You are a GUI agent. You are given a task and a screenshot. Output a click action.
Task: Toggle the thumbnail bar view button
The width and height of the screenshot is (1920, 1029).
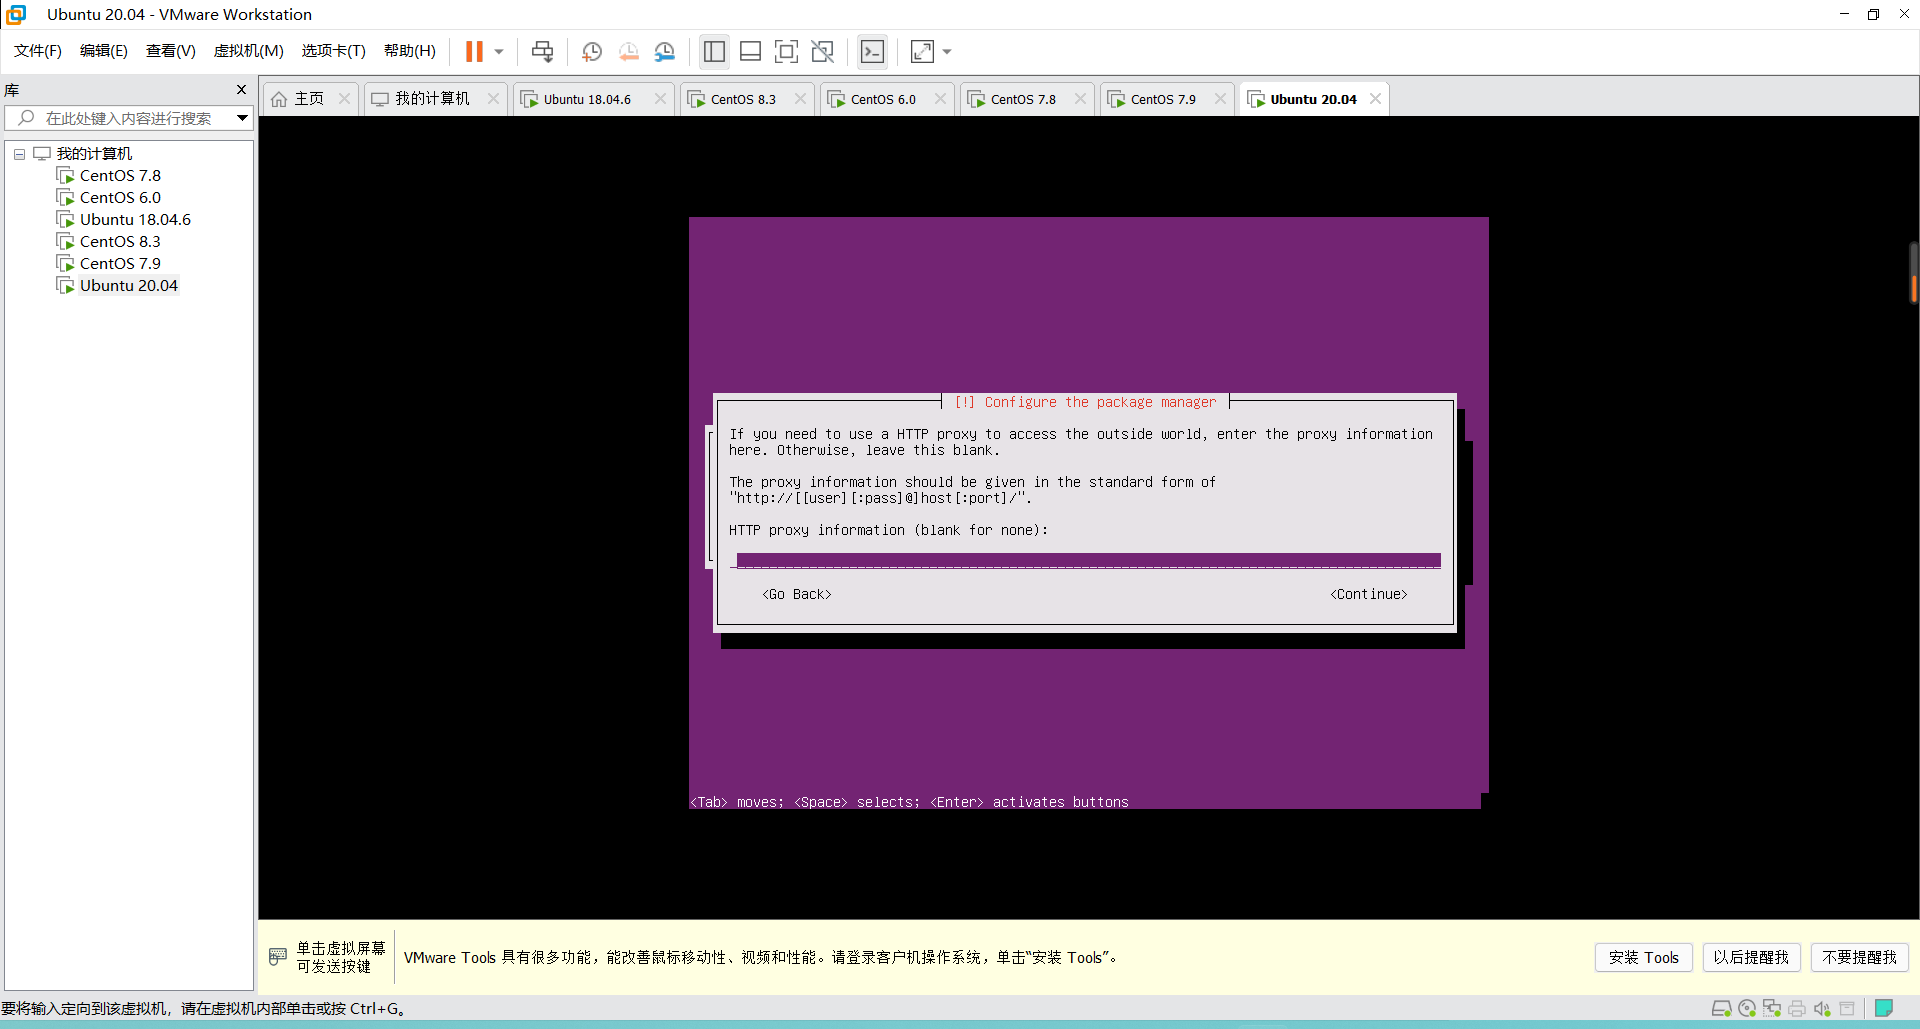click(x=750, y=51)
